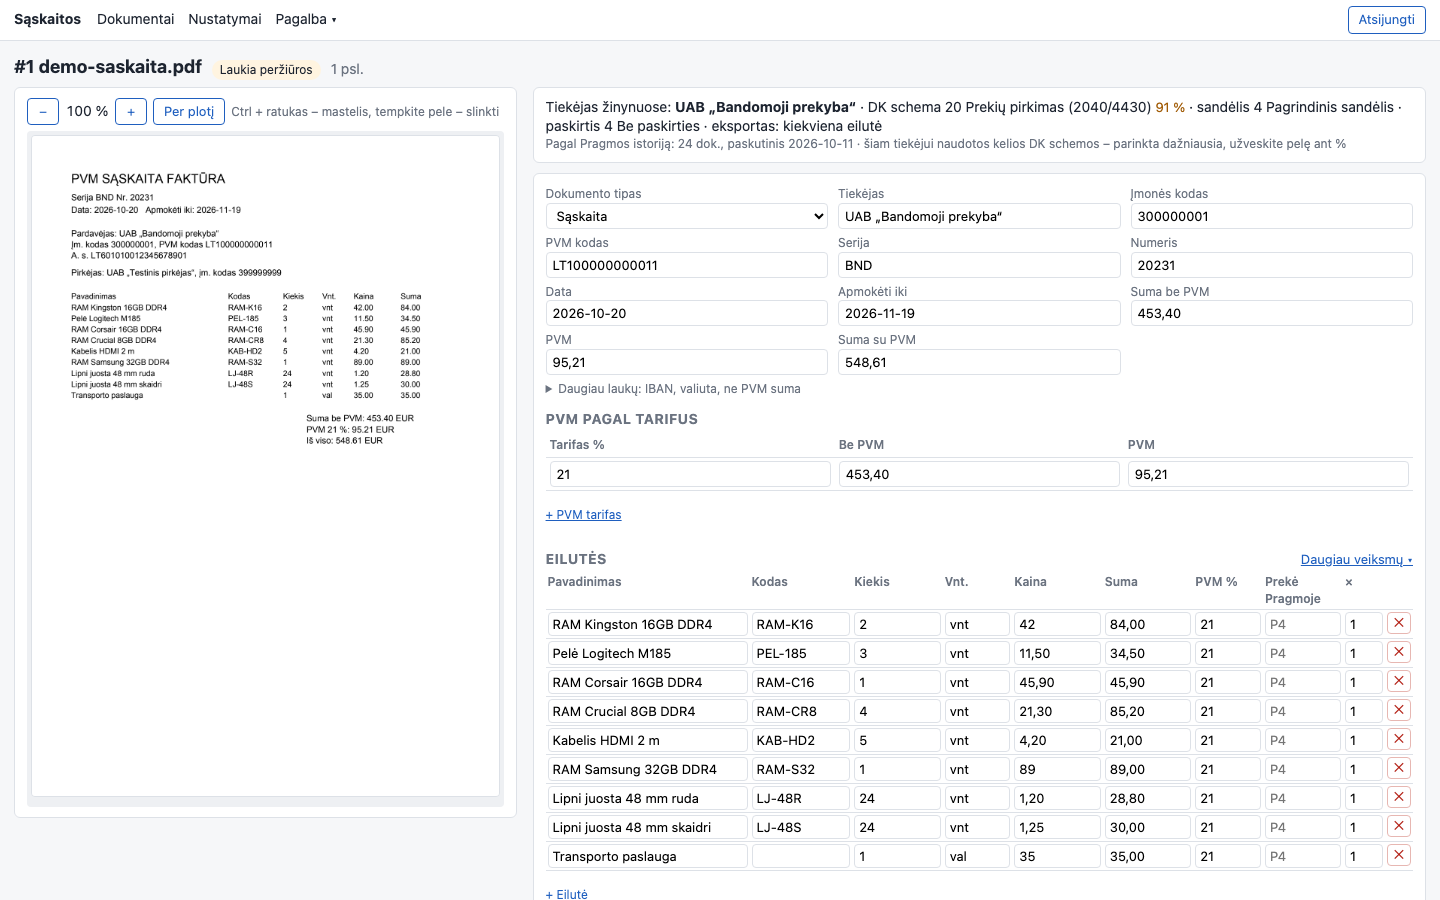Remove the Kabelis HDMI 2 m line
Screen dimensions: 1440x900
pos(1399,739)
